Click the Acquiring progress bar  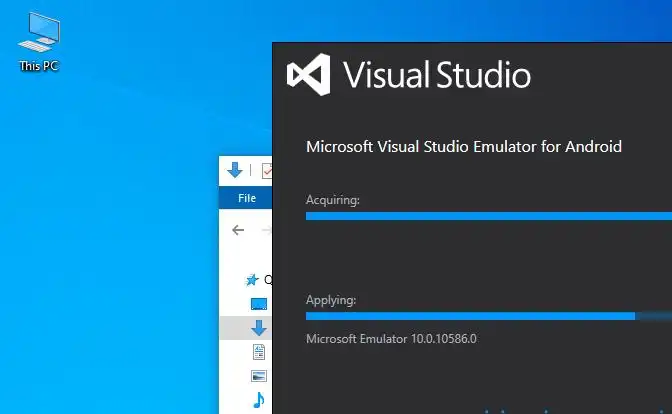coord(489,216)
